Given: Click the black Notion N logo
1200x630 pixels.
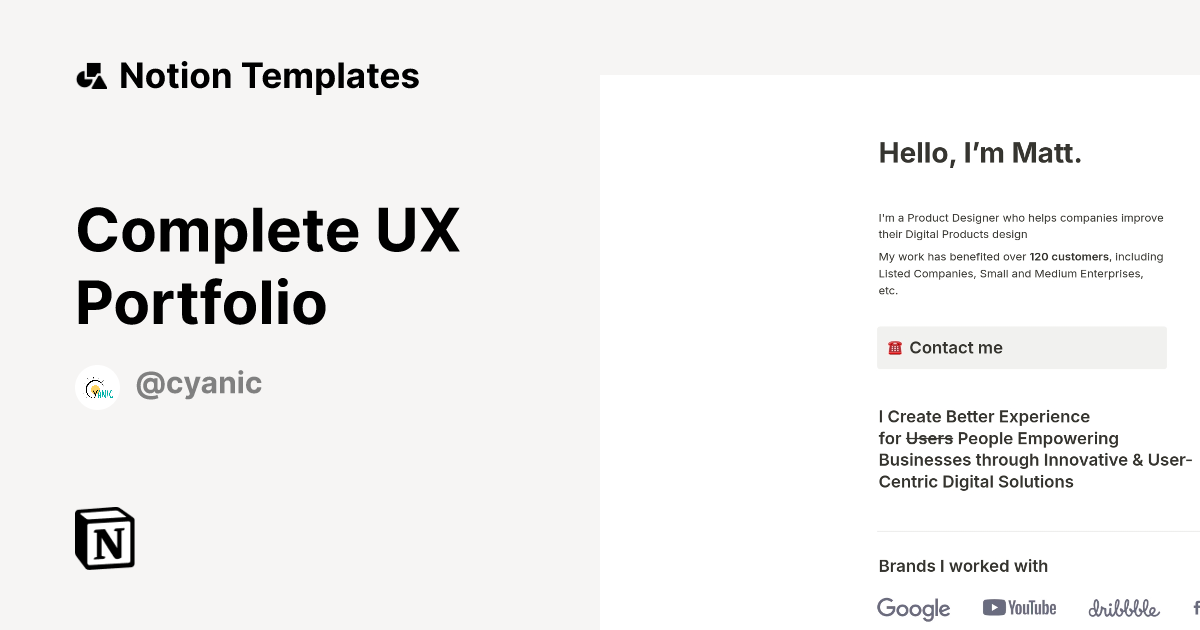Looking at the screenshot, I should tap(104, 538).
